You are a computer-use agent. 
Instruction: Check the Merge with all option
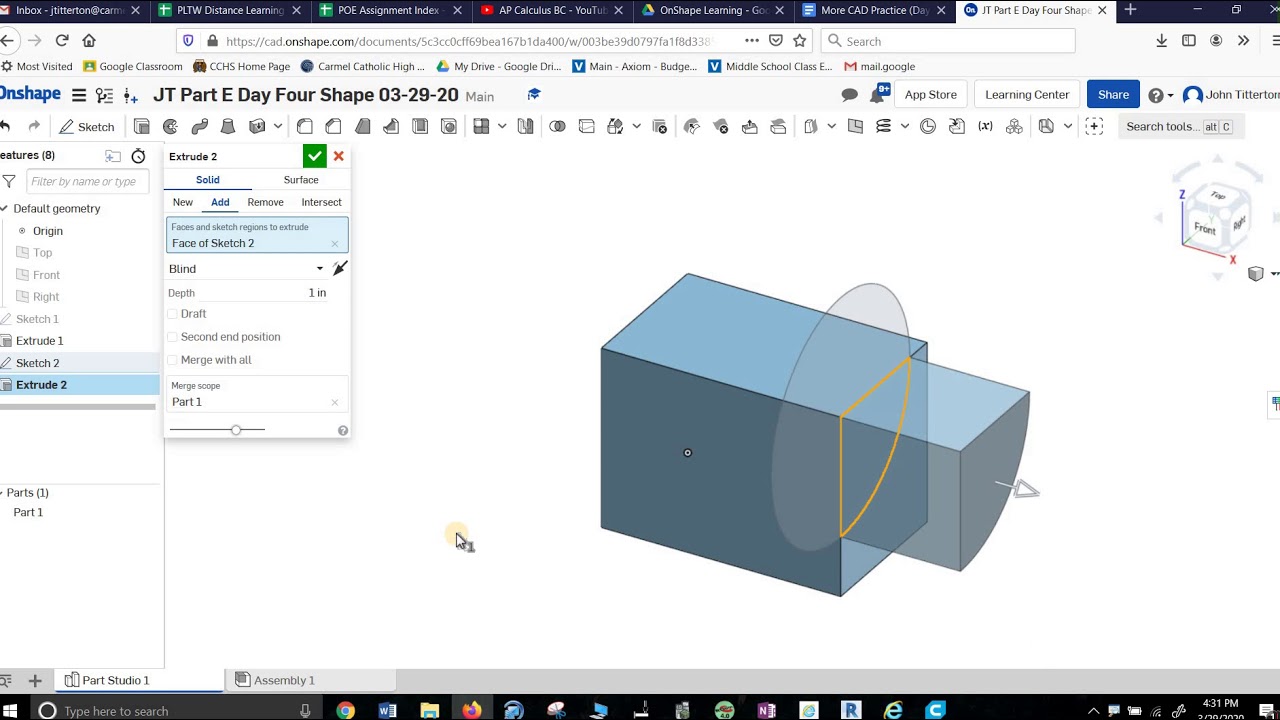point(173,360)
